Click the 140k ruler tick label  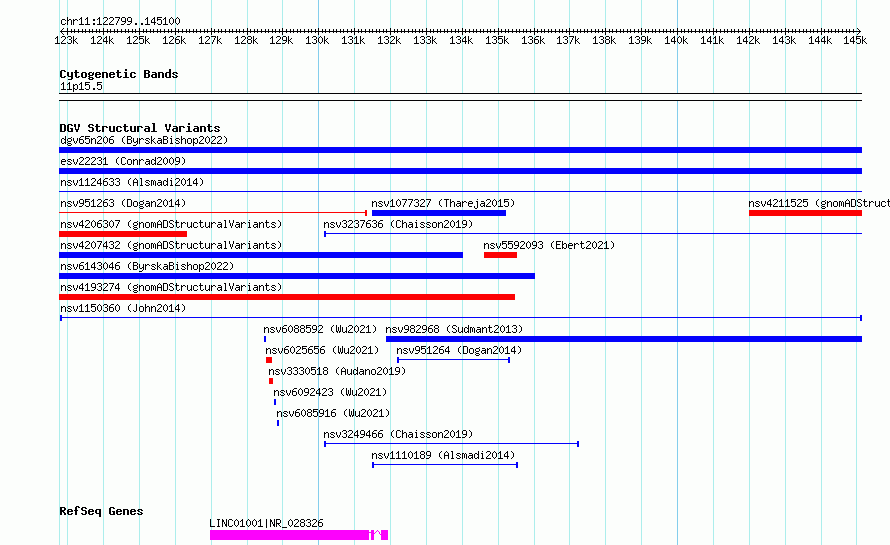[677, 40]
